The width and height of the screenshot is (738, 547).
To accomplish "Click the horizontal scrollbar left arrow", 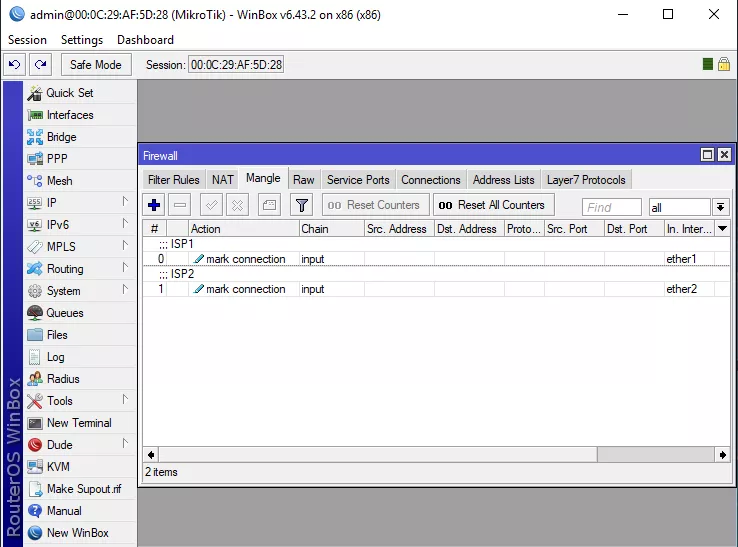I will click(151, 455).
